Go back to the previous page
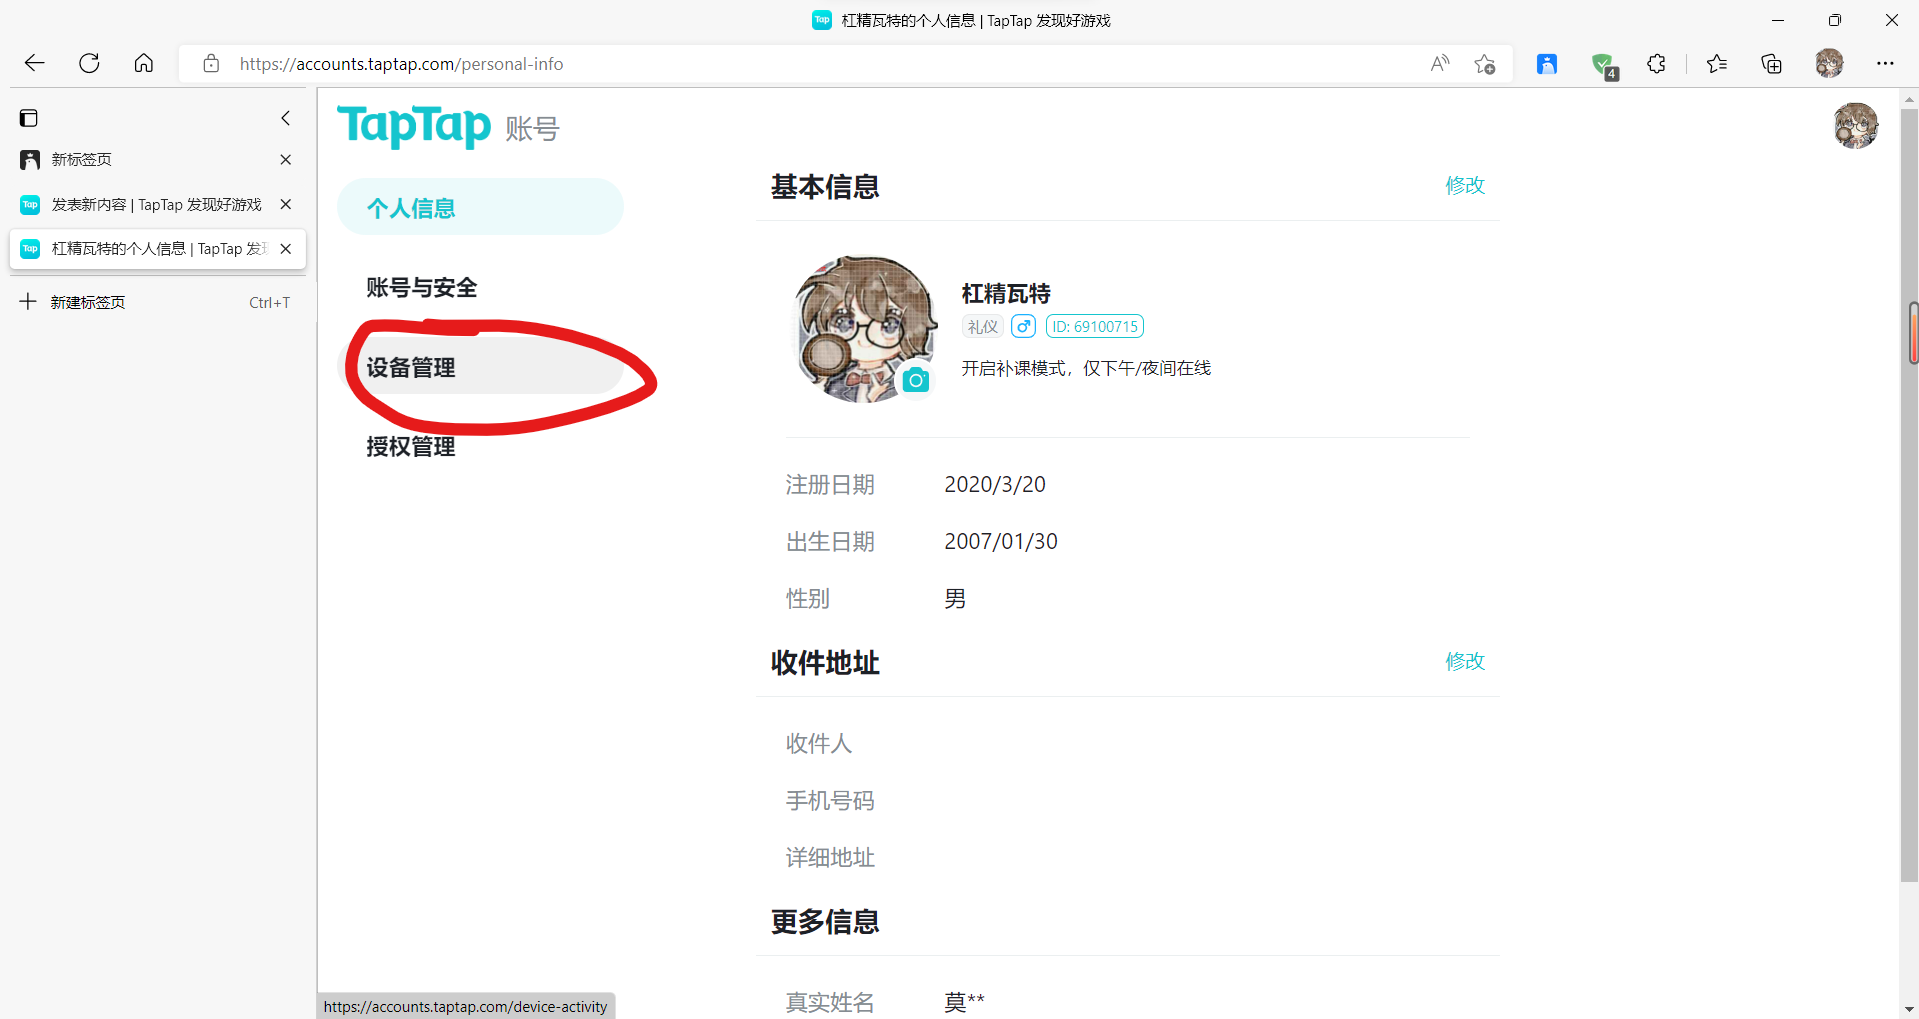The width and height of the screenshot is (1919, 1019). coord(35,64)
